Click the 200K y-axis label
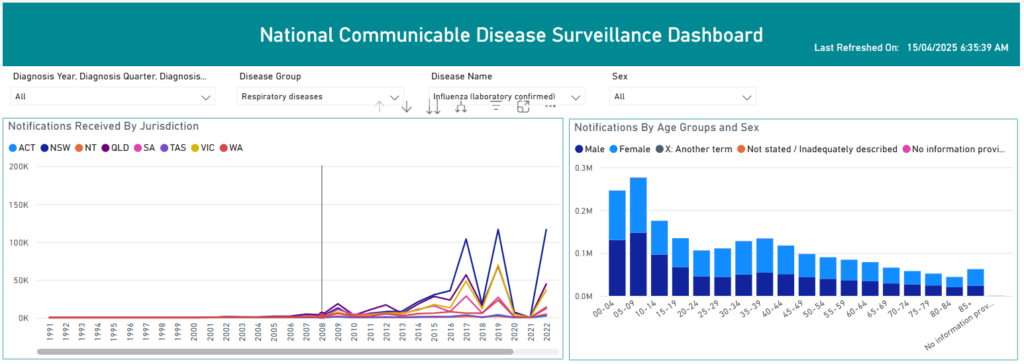Image resolution: width=1024 pixels, height=364 pixels. (18, 167)
